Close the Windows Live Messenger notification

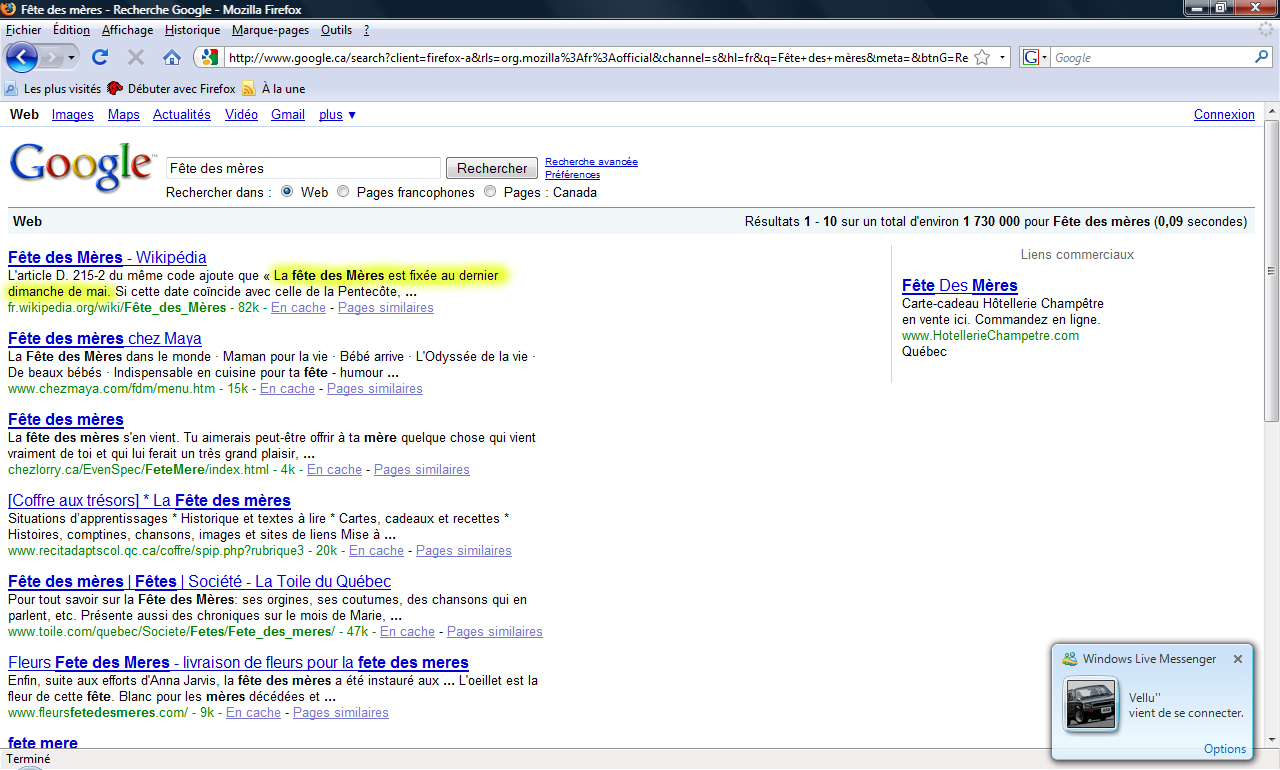point(1238,659)
